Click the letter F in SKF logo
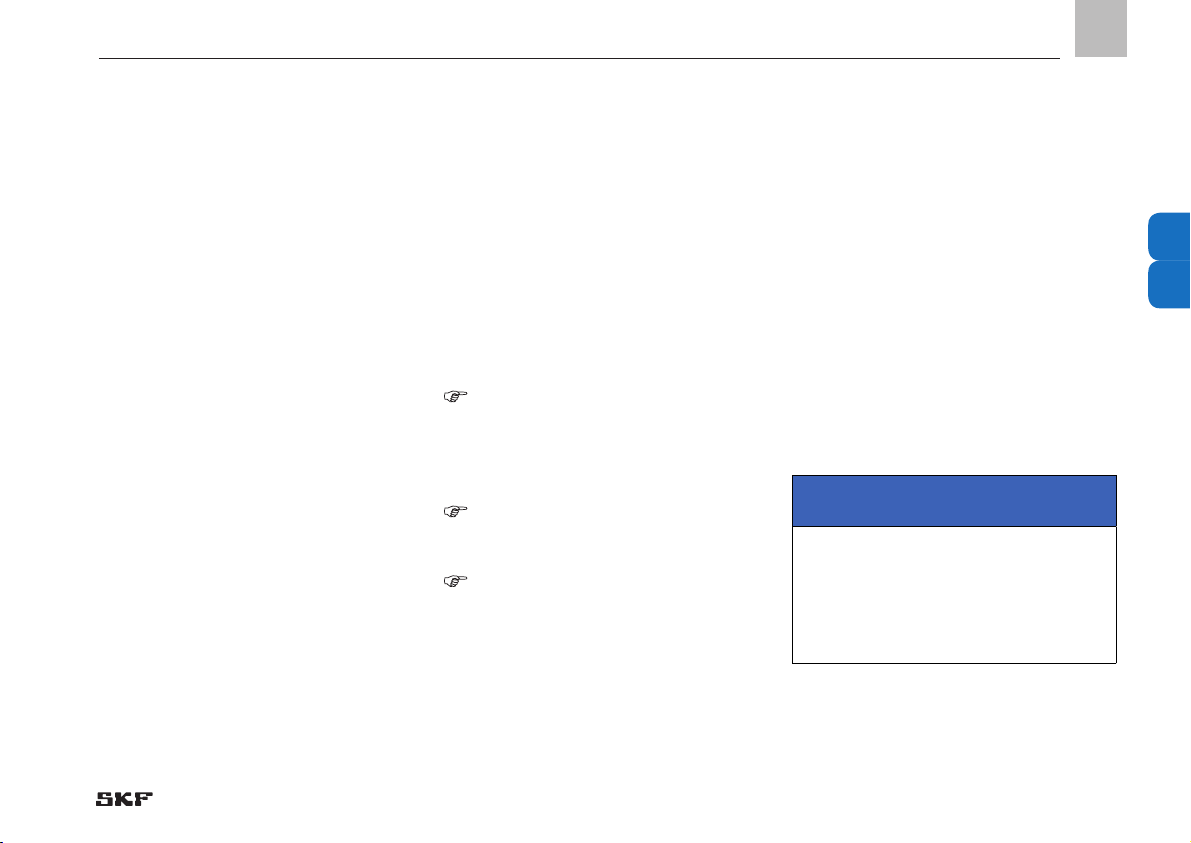1191x843 pixels. pos(144,799)
